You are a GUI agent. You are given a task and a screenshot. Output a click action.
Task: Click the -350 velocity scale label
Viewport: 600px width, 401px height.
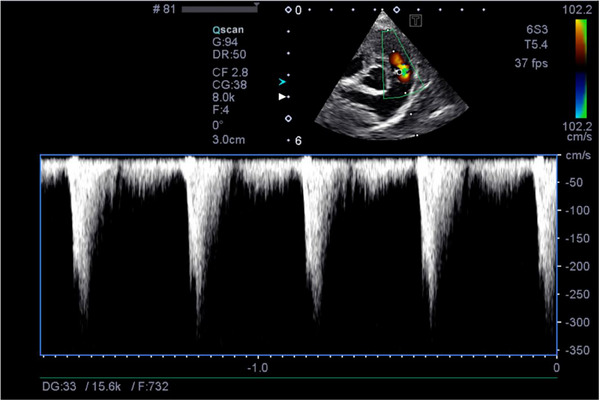tap(577, 350)
